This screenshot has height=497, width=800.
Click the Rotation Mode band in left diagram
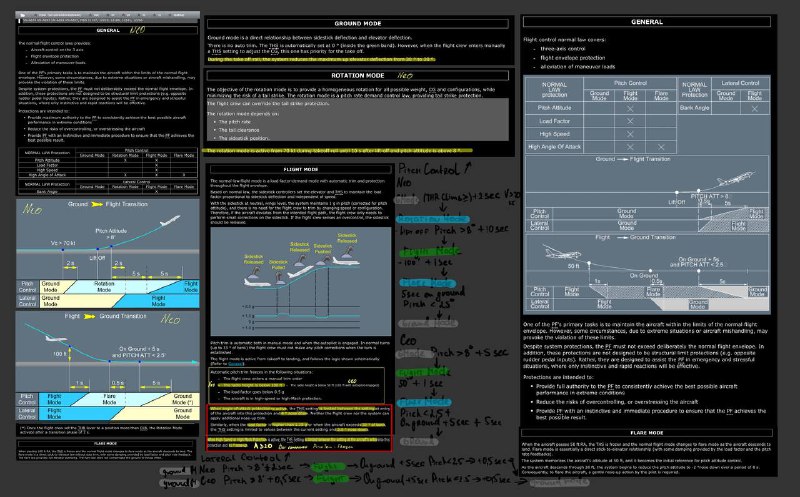[x=104, y=286]
